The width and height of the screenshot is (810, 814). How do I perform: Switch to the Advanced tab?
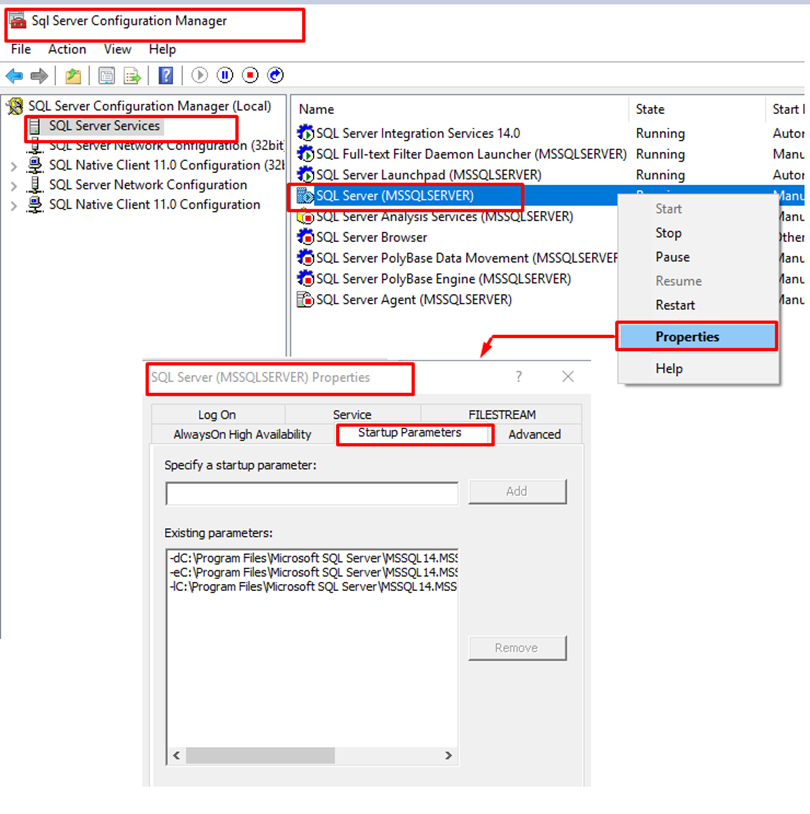534,435
